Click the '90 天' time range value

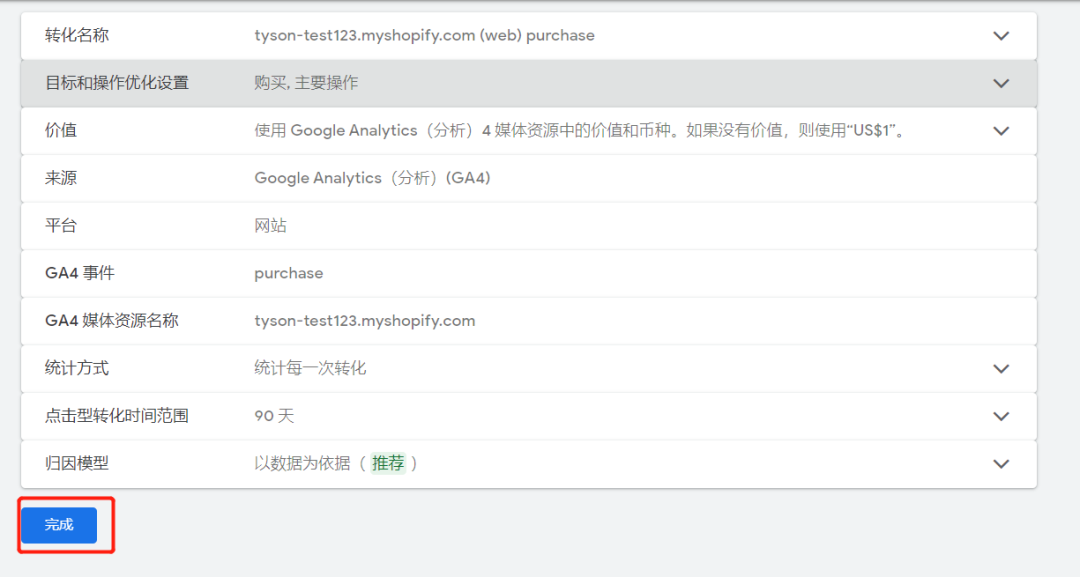click(274, 416)
